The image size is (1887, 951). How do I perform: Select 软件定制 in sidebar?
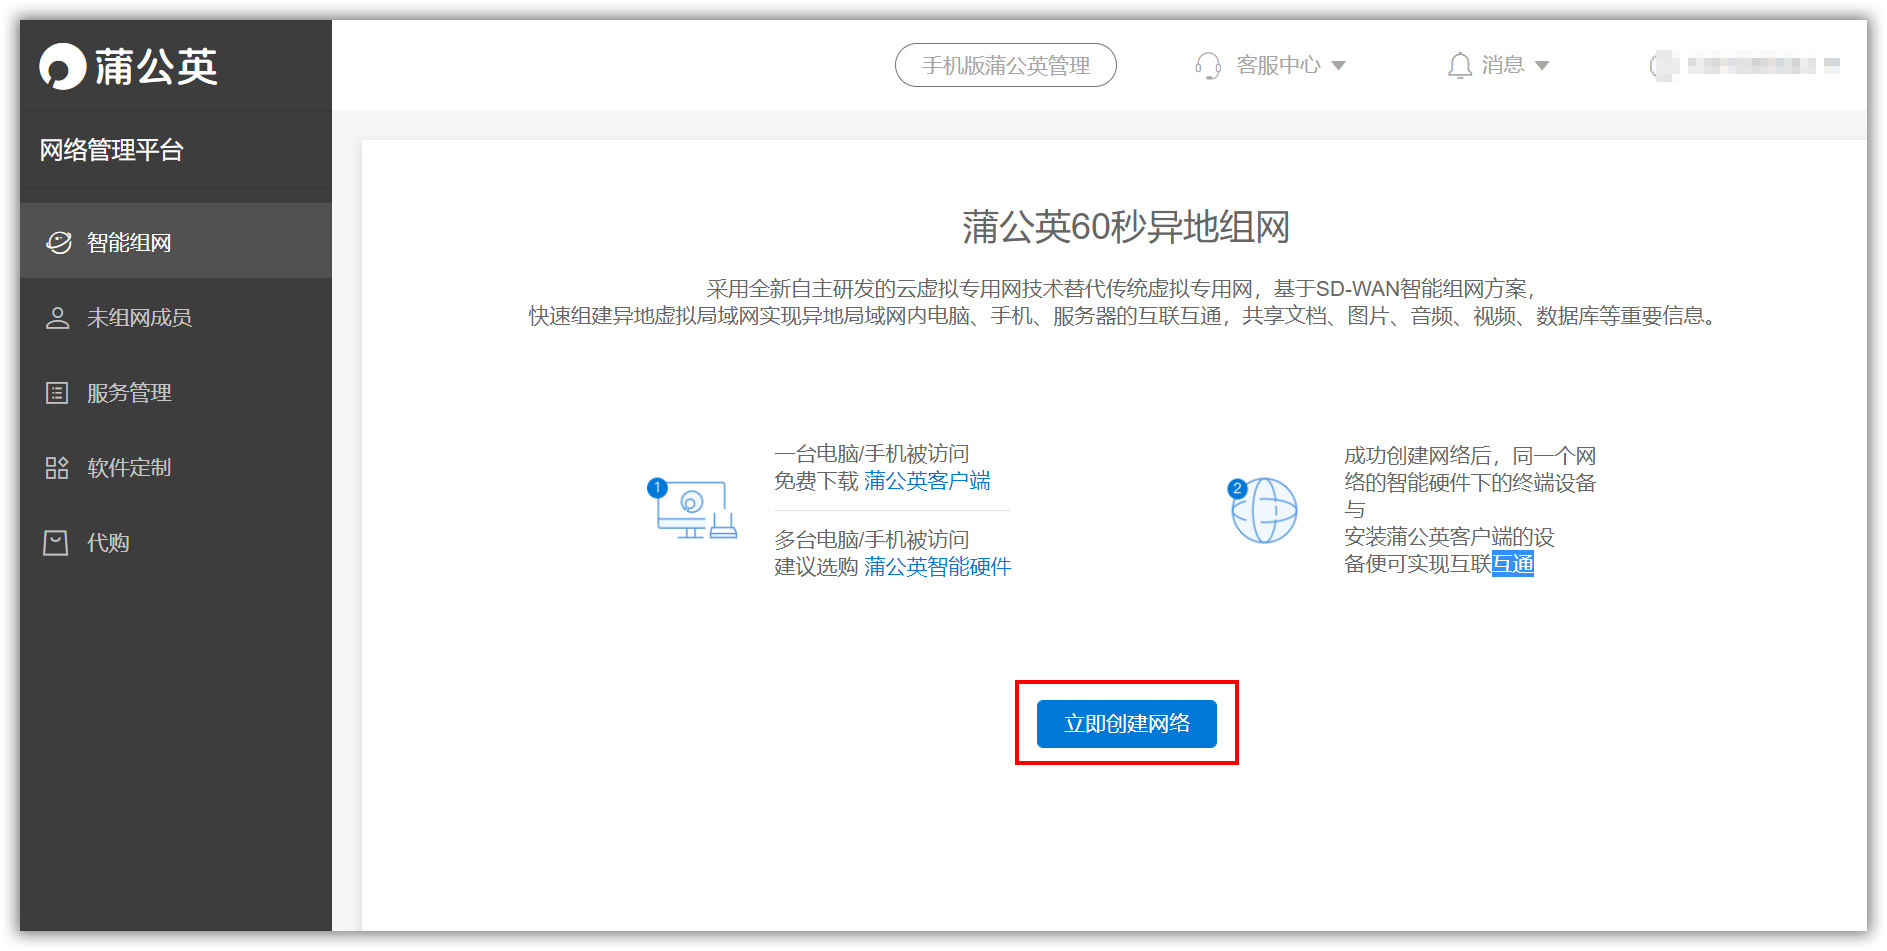coord(176,468)
